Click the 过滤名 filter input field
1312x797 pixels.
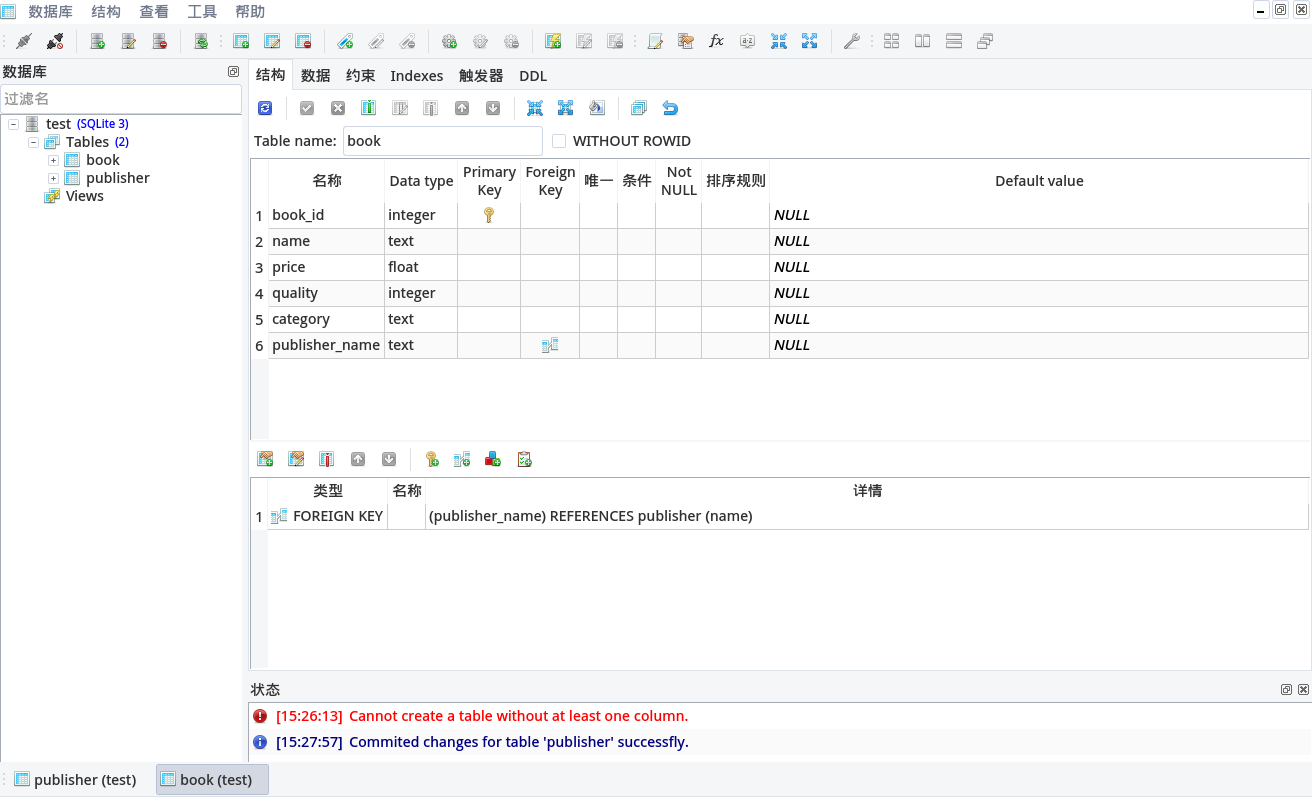(x=121, y=99)
